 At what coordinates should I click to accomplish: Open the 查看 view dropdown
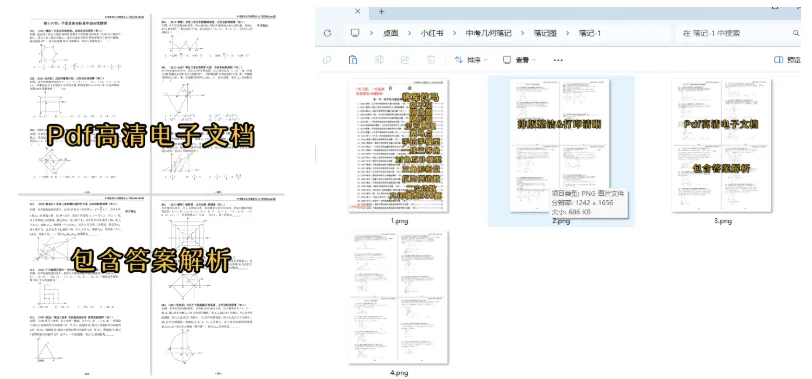click(x=519, y=60)
